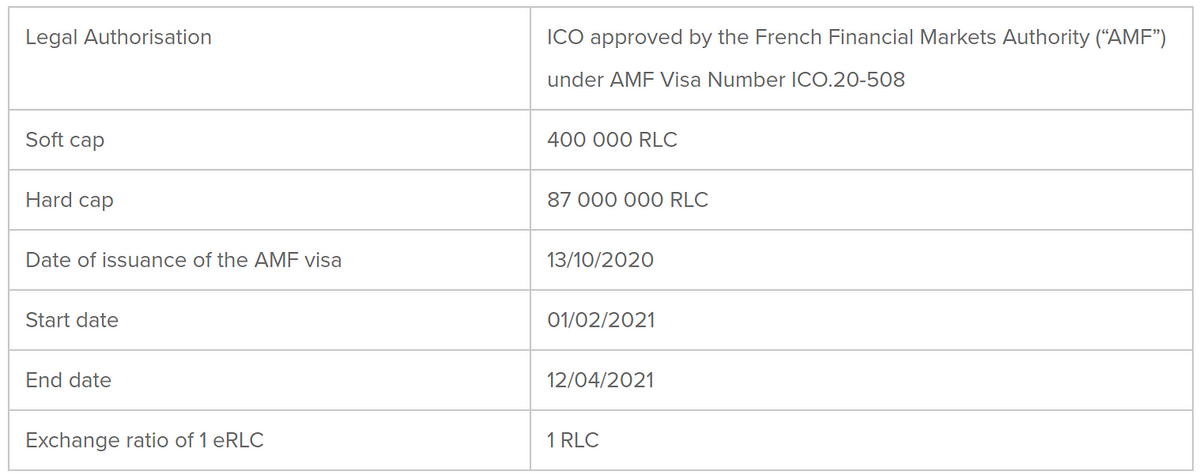The height and width of the screenshot is (474, 1200).
Task: Click the Hard cap label
Action: 69,200
